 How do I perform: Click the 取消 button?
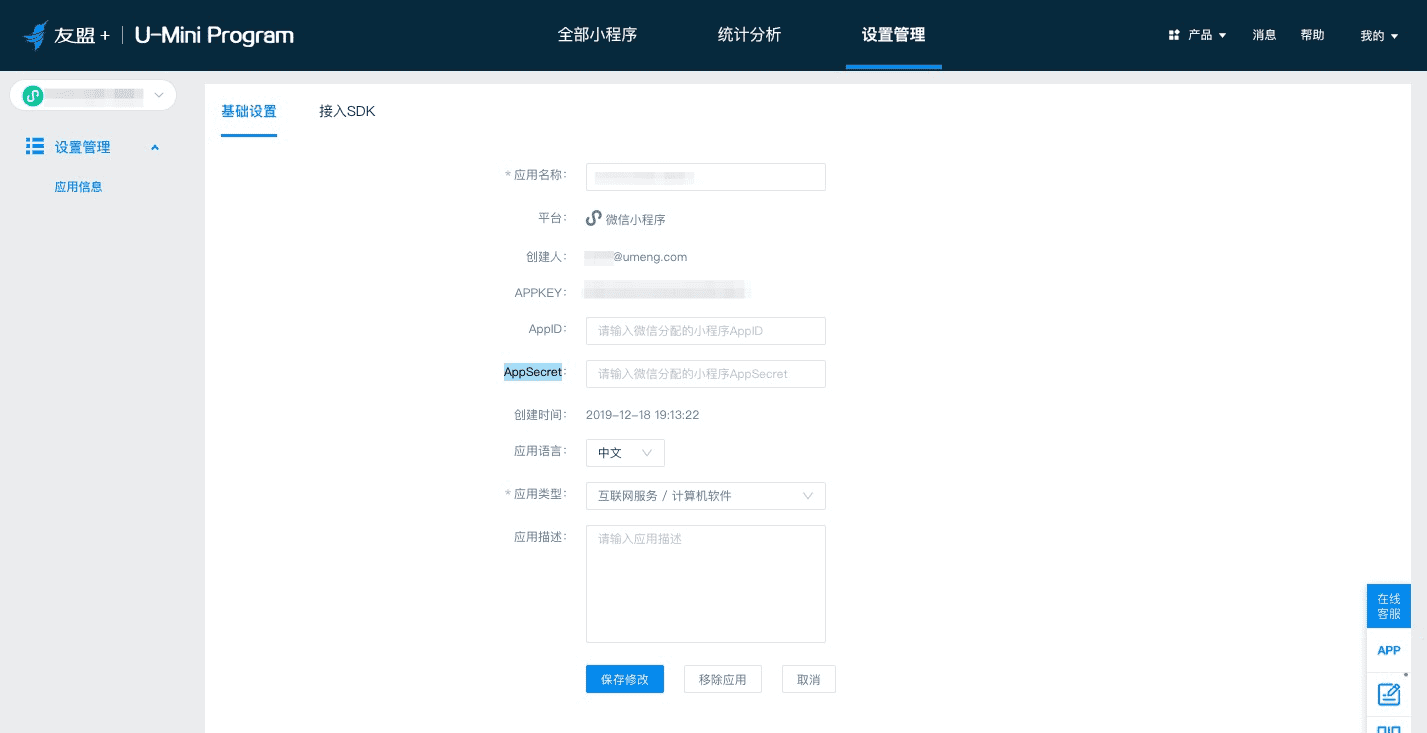(809, 679)
